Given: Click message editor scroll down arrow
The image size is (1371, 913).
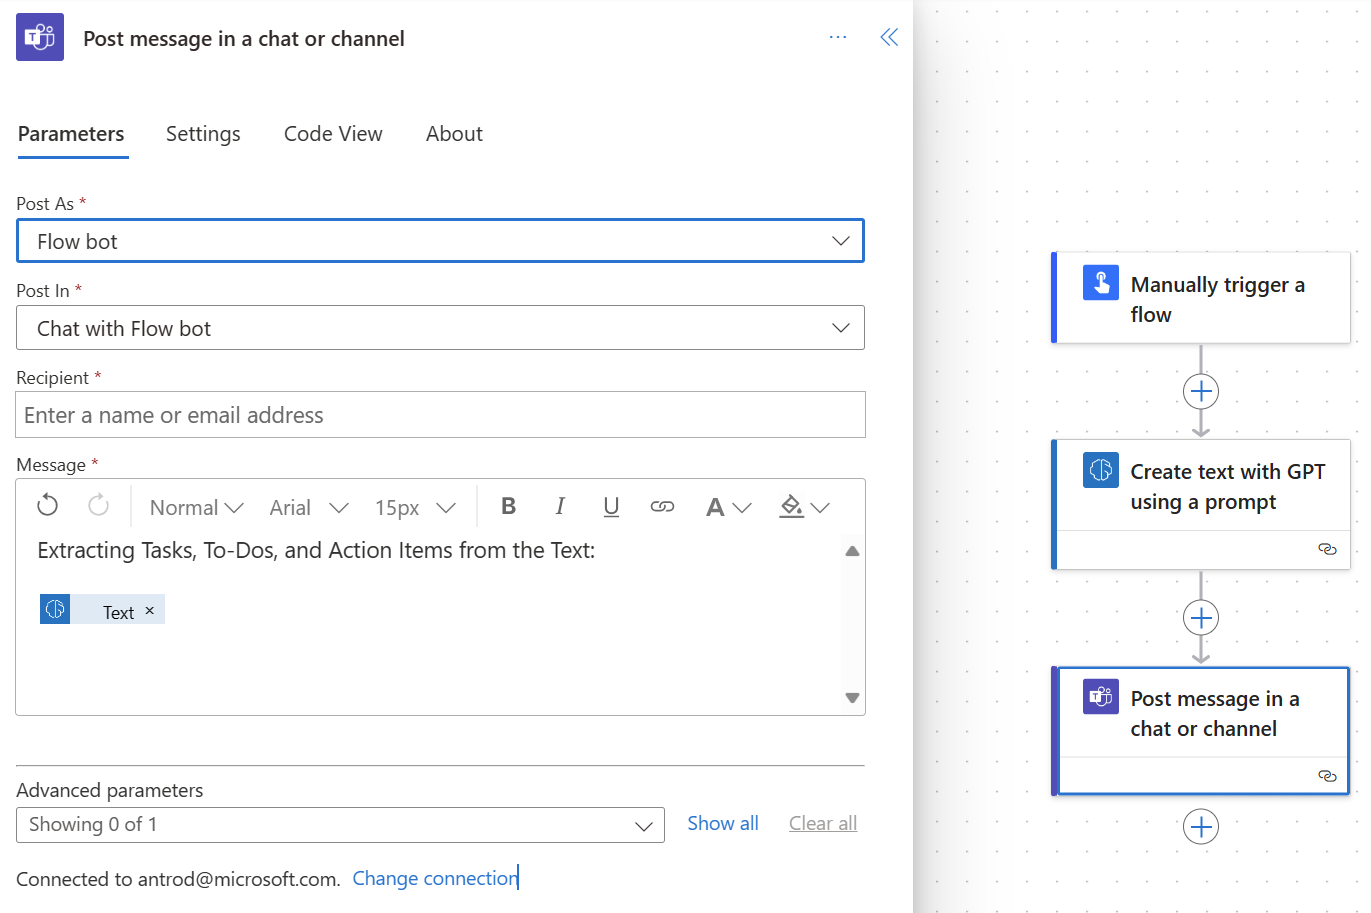Looking at the screenshot, I should (x=852, y=698).
